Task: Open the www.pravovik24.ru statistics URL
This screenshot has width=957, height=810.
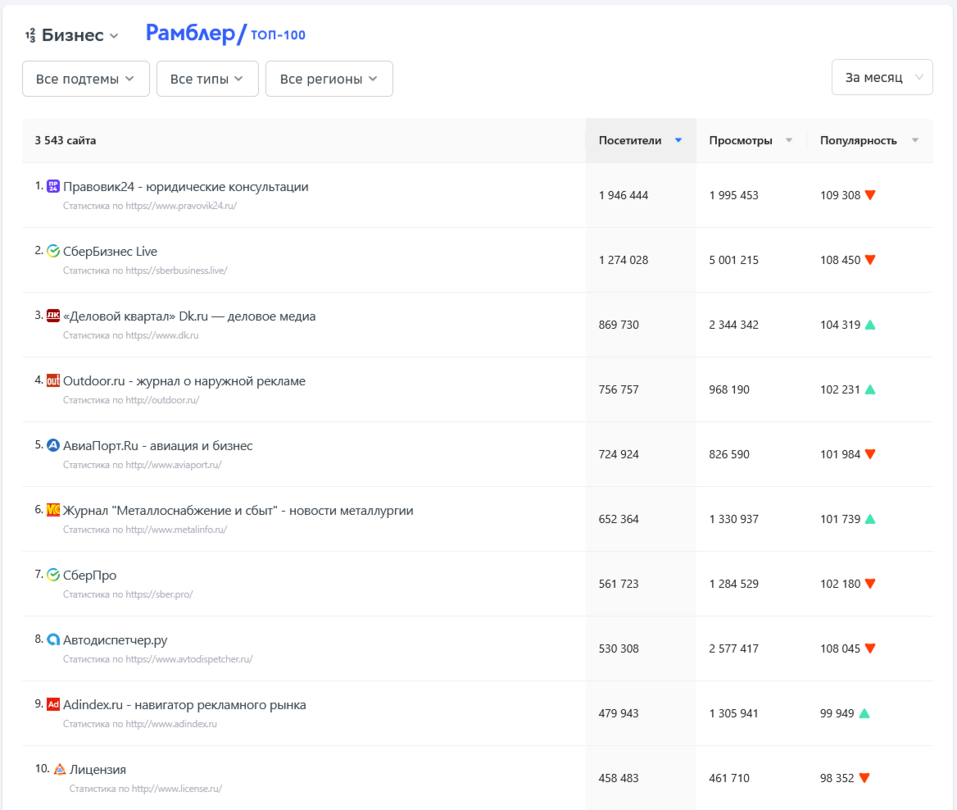Action: [x=150, y=206]
